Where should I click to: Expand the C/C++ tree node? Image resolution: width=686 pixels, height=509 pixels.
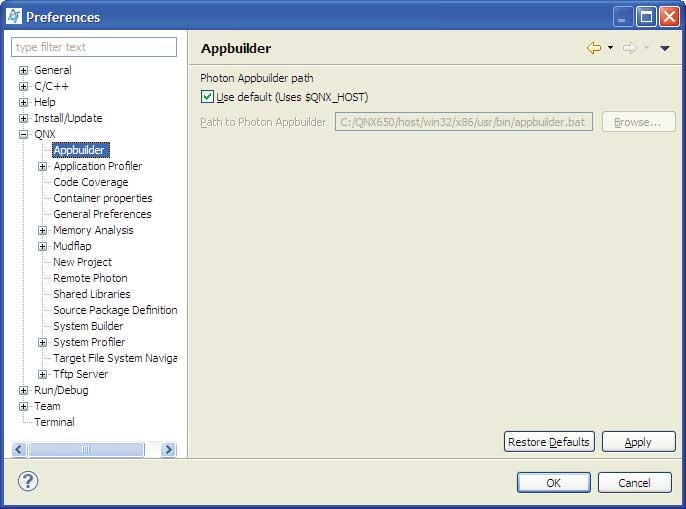point(23,87)
